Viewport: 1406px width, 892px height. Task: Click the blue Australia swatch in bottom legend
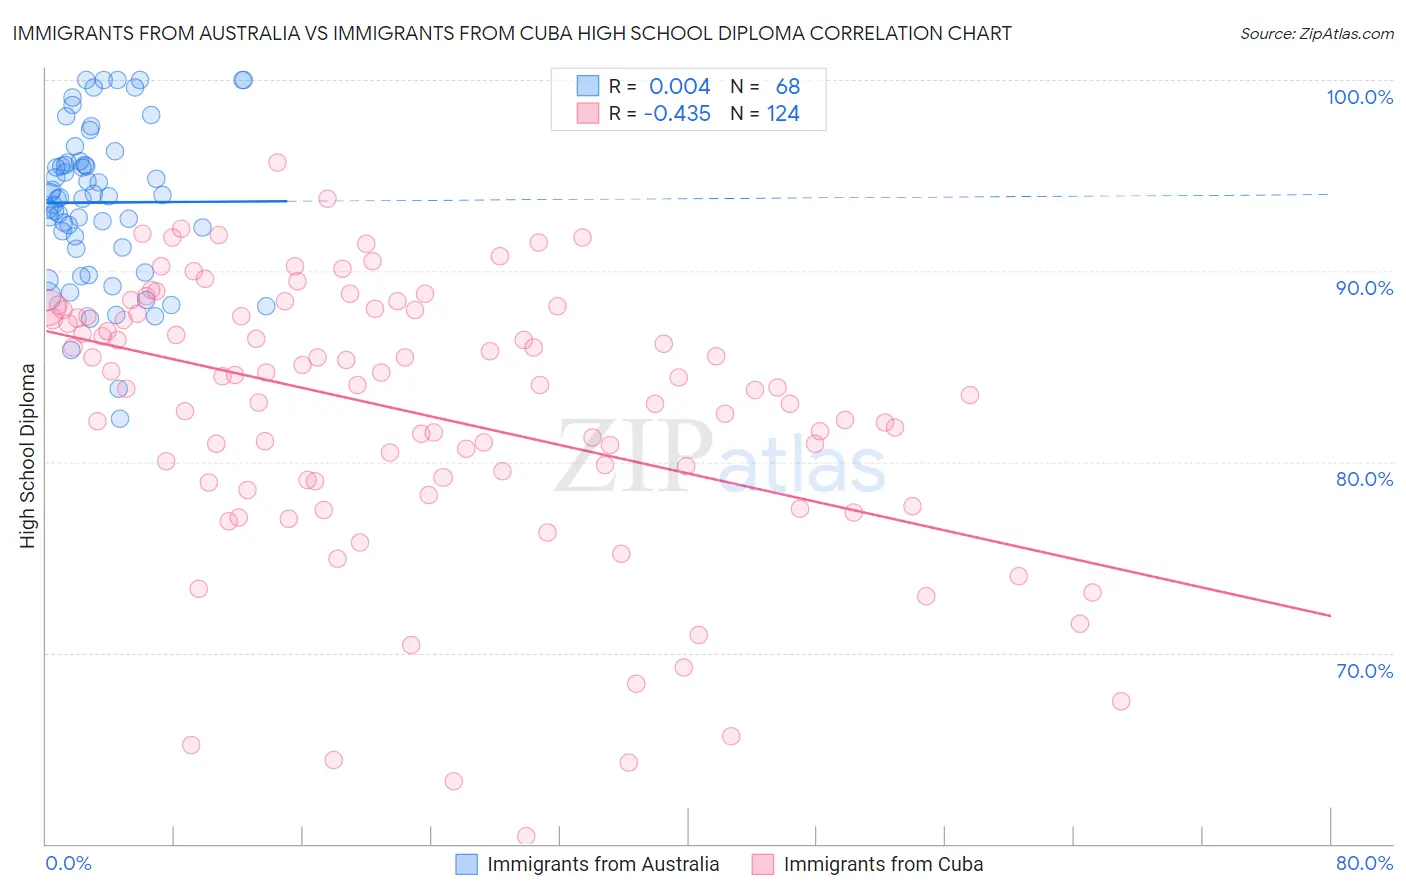(466, 864)
